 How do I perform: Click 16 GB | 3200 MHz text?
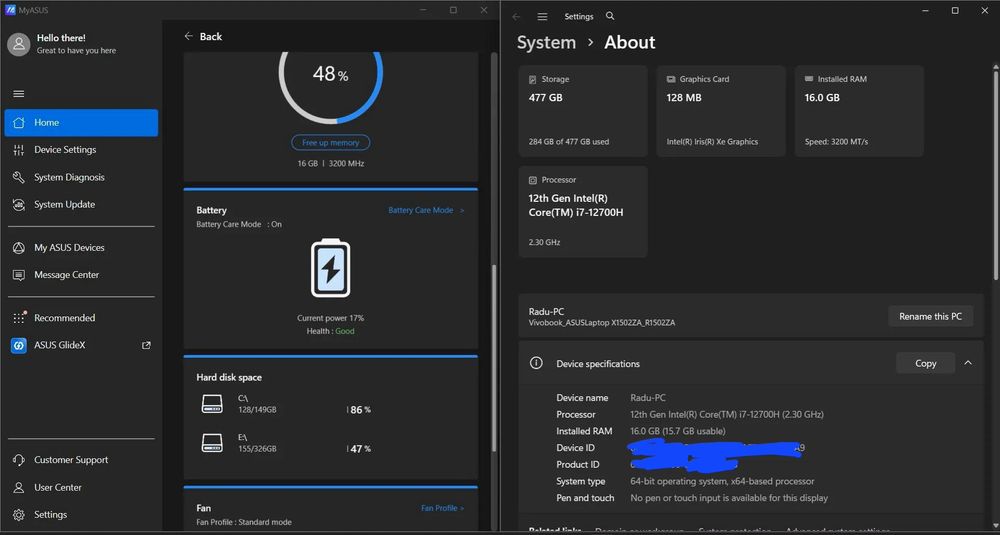pos(330,163)
